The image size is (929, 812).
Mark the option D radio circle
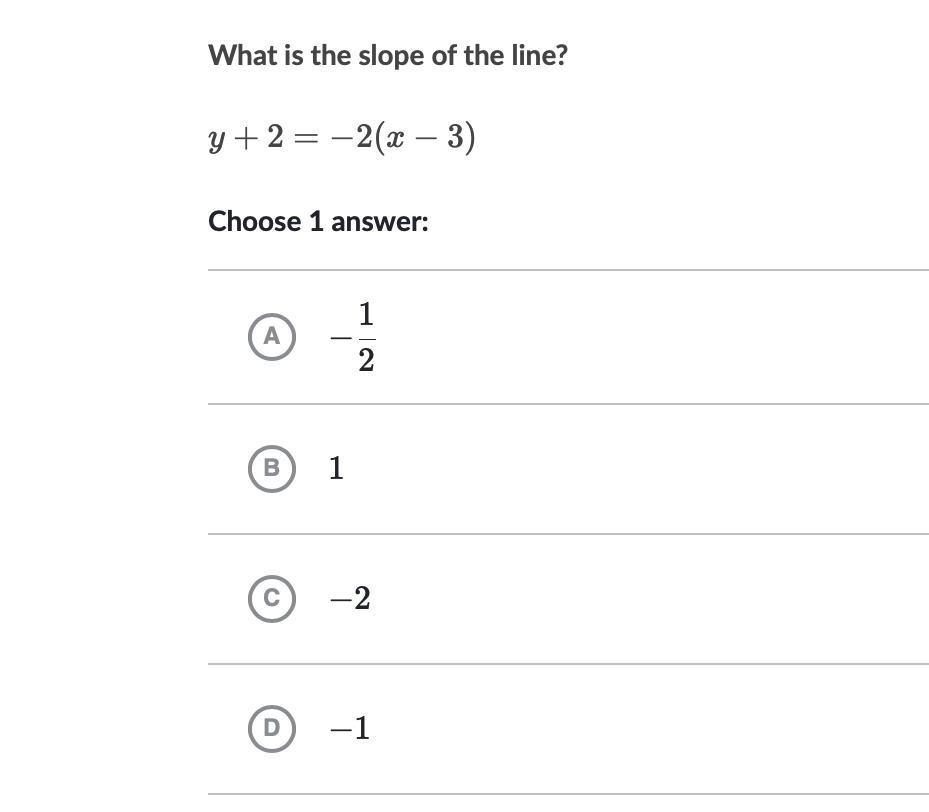(271, 728)
